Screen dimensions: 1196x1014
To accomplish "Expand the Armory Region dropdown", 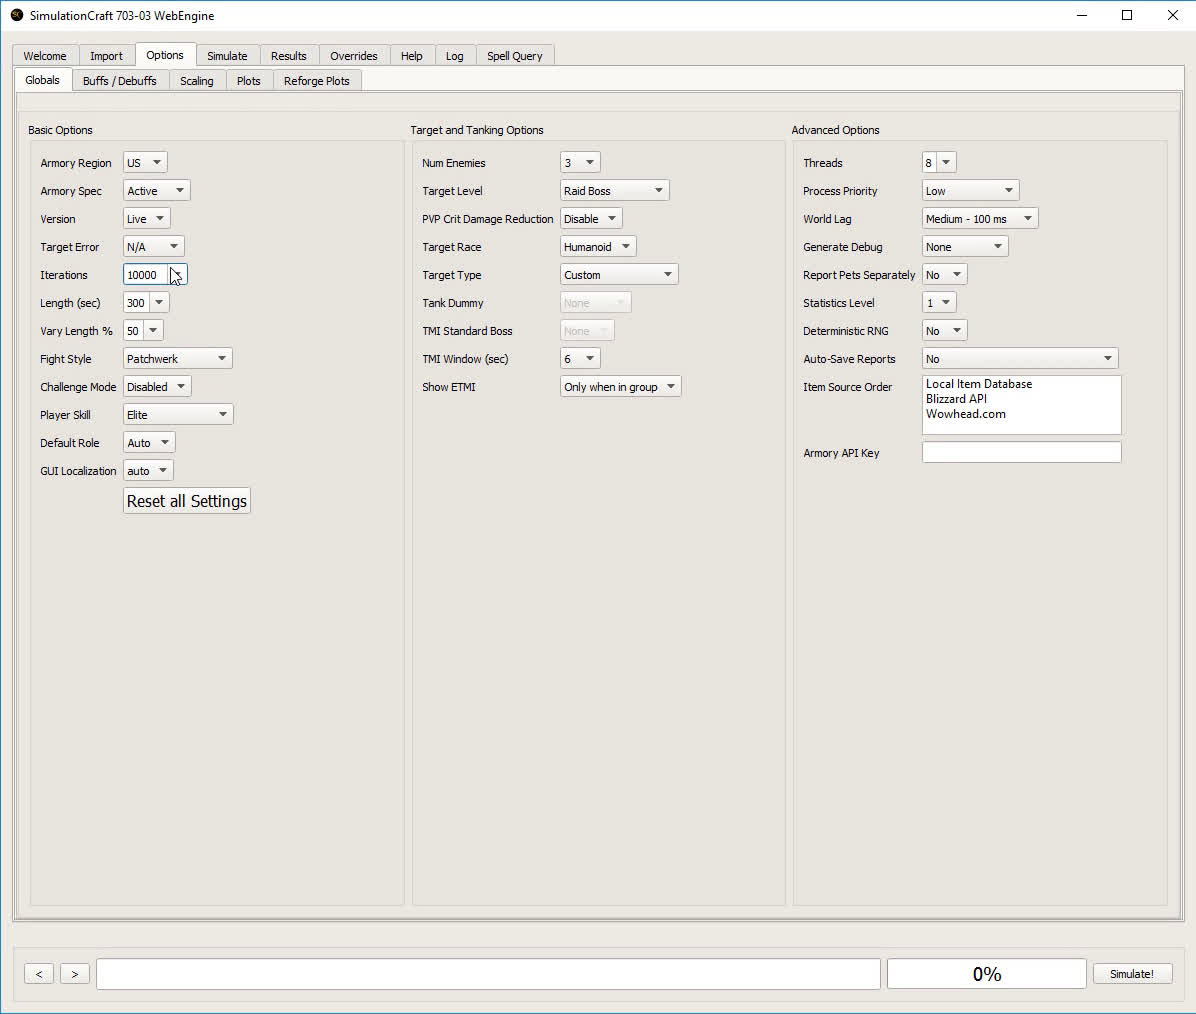I will click(x=145, y=163).
